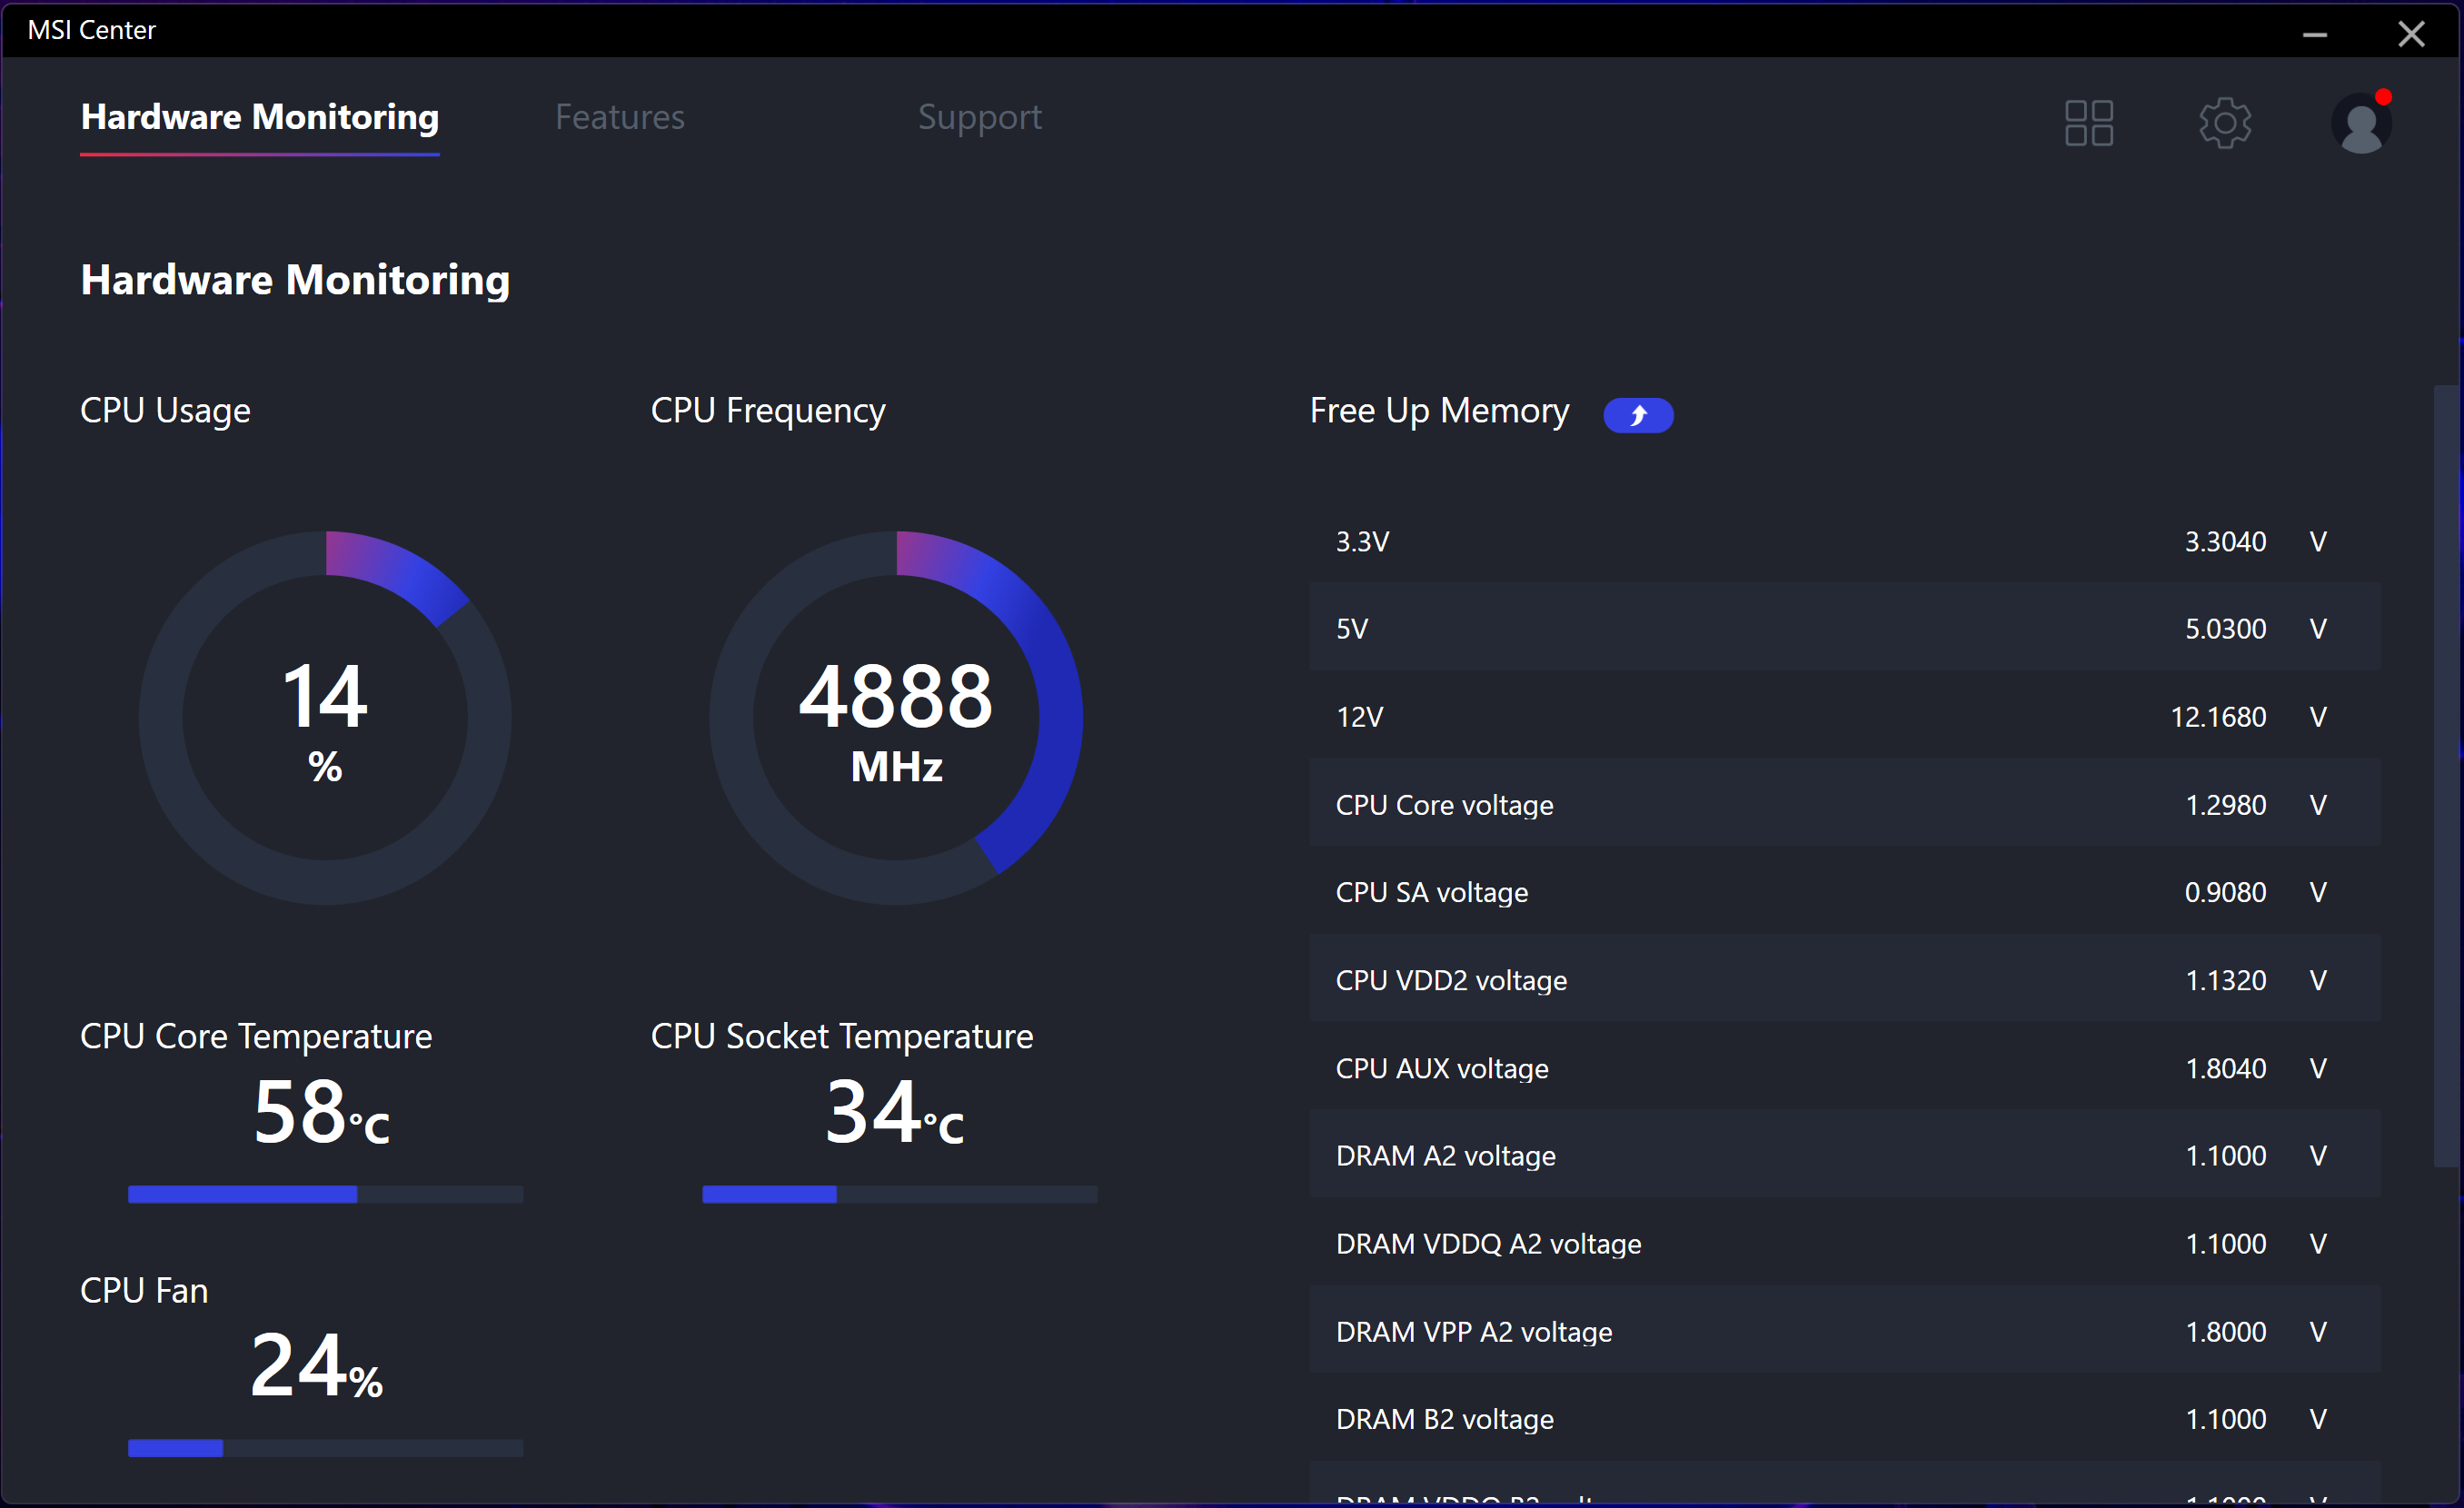Select the 12V voltage row
2464x1508 pixels.
(x=1844, y=716)
